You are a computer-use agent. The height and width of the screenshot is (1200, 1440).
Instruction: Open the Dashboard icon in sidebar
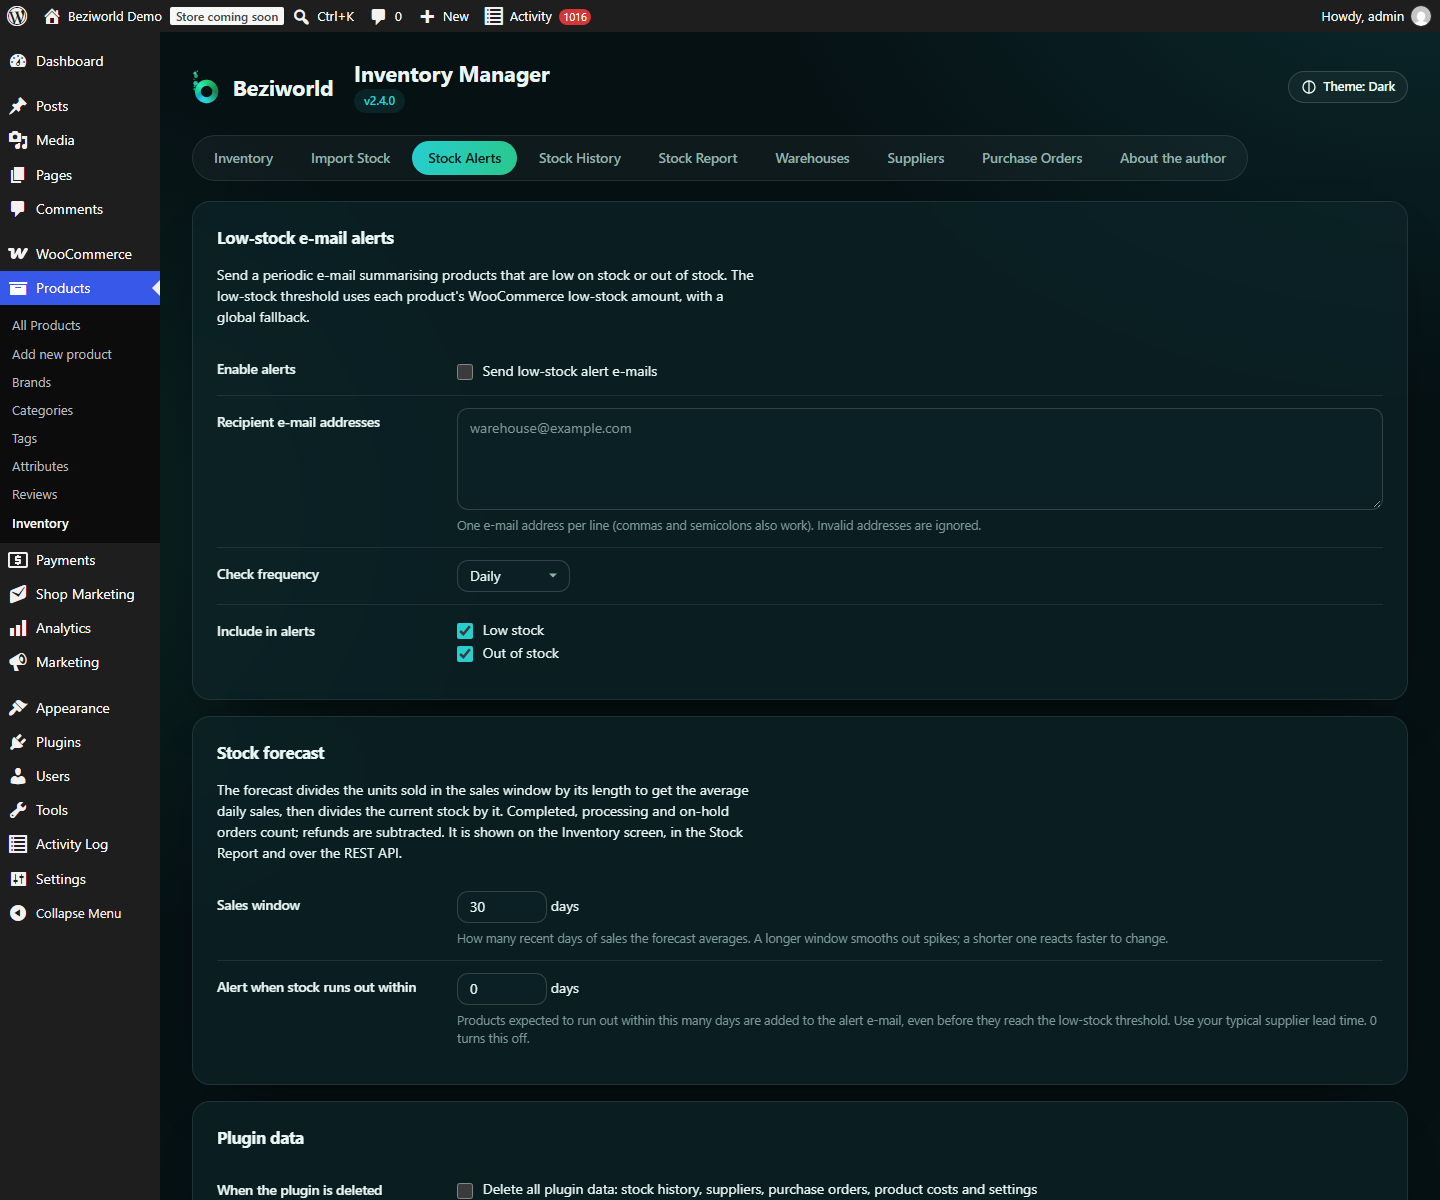[18, 61]
